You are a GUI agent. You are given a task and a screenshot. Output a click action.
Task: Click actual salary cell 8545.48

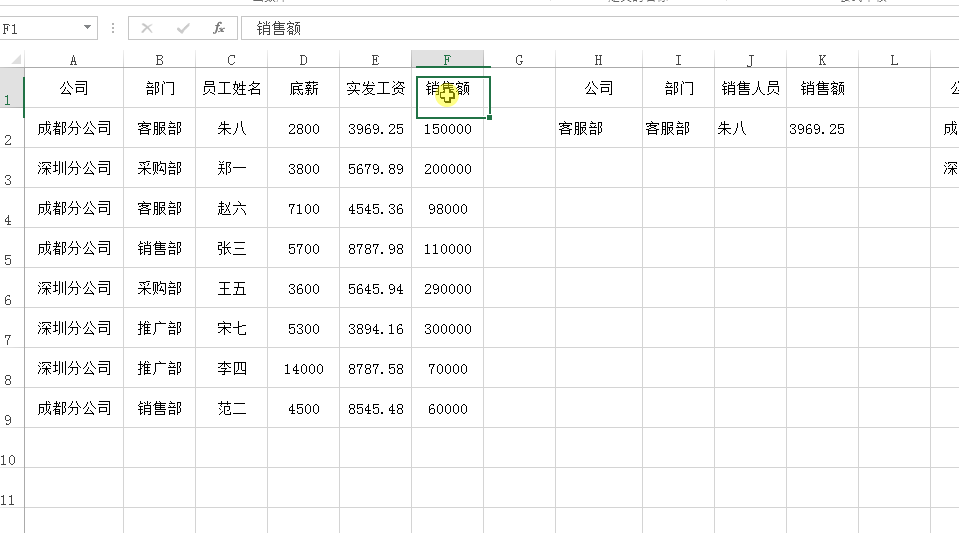coord(376,409)
